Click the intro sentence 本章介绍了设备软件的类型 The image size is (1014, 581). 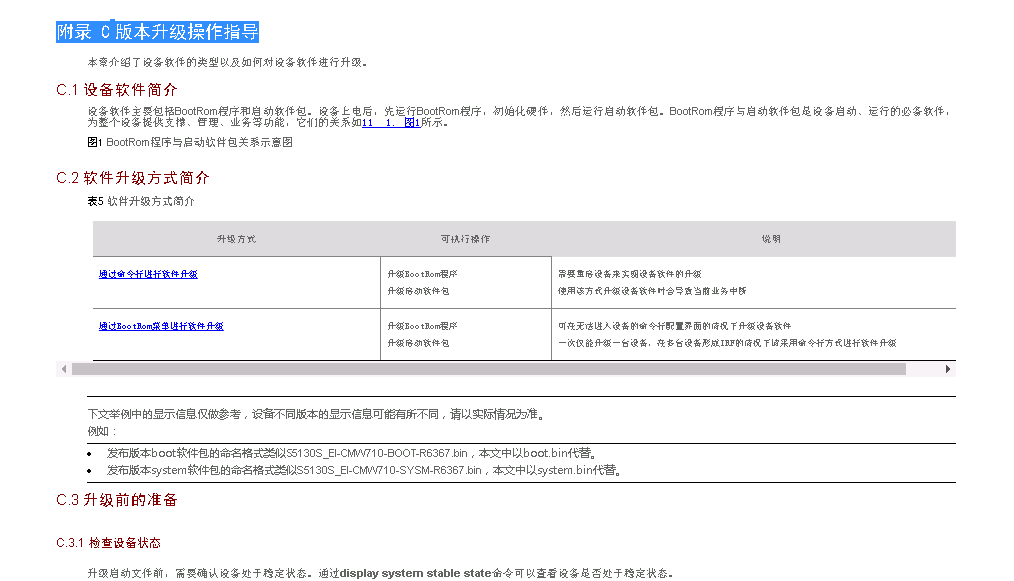pos(228,63)
